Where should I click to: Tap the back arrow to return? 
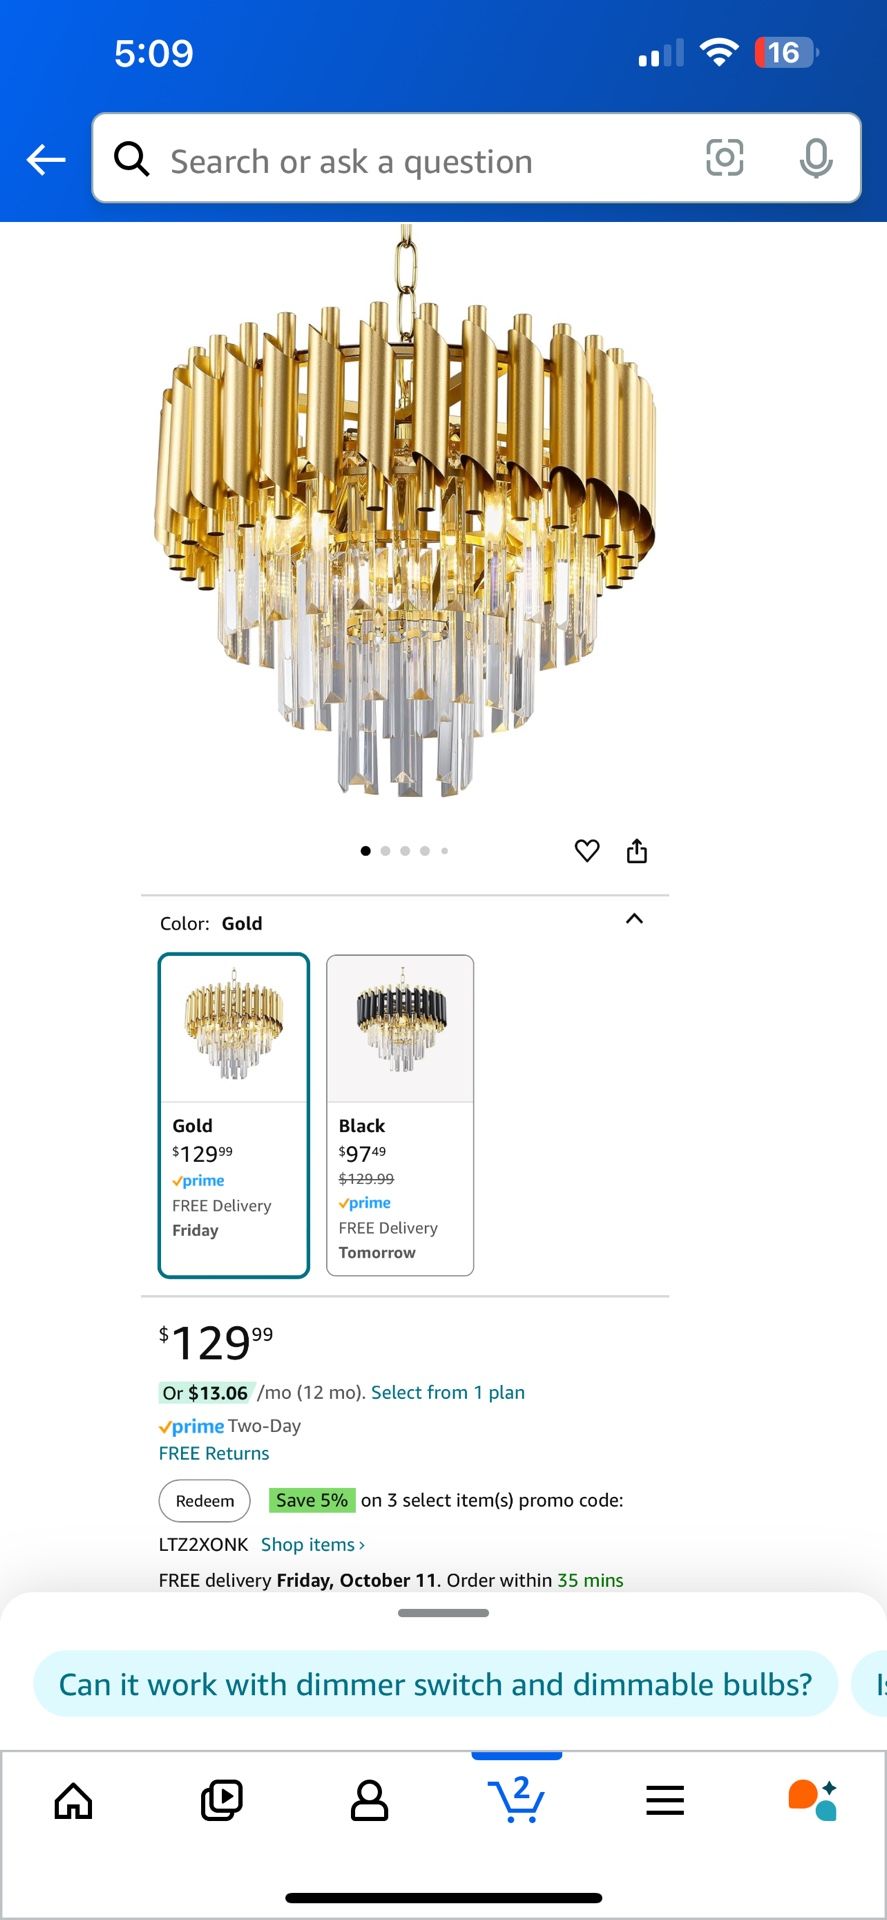click(x=44, y=159)
